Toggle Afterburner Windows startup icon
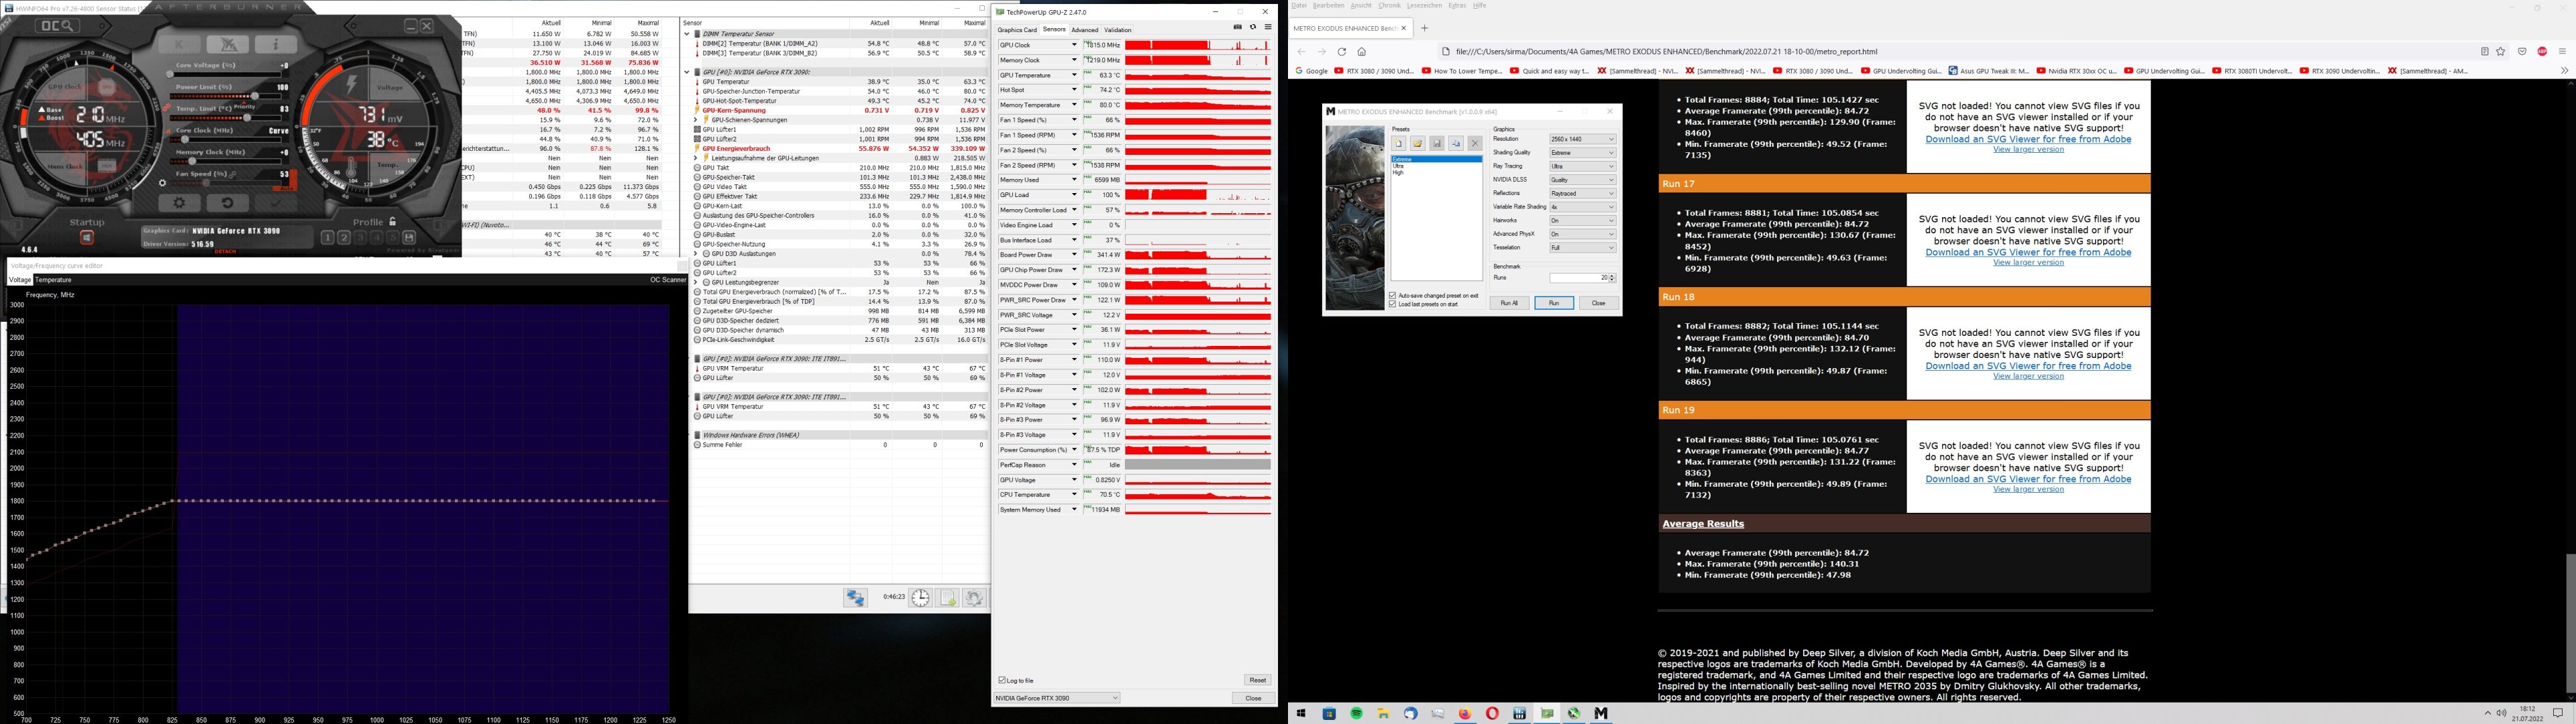The height and width of the screenshot is (724, 2576). [87, 237]
